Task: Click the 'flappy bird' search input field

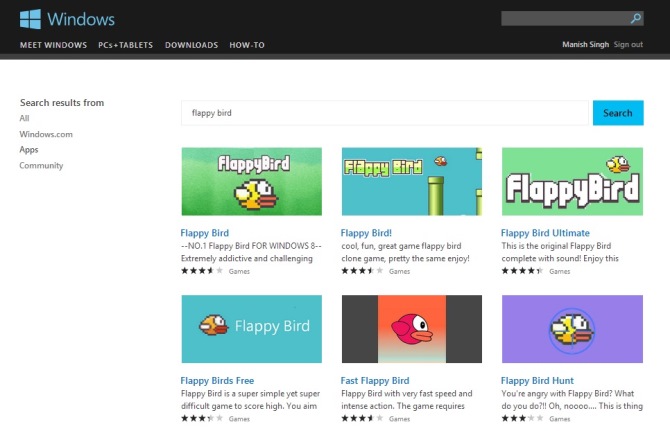Action: 385,113
